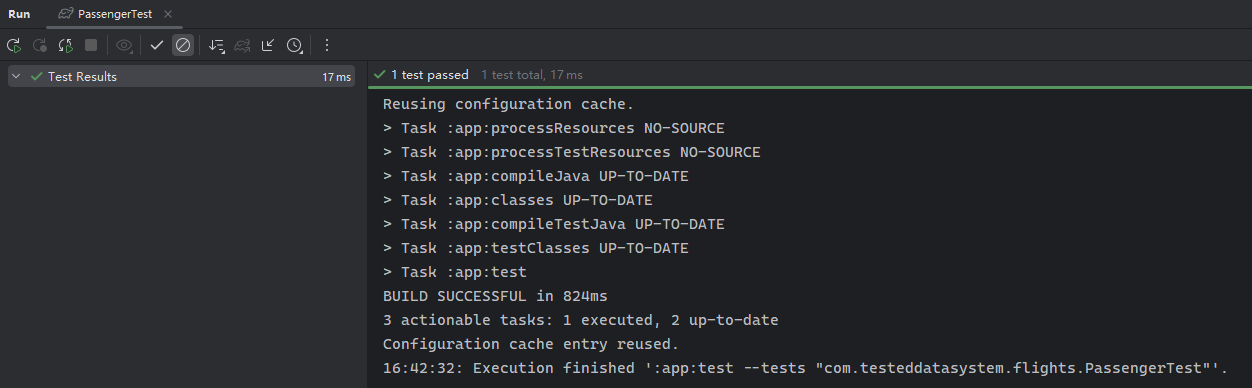Viewport: 1252px width, 388px height.
Task: Click the '1 test passed' status text
Action: 429,75
